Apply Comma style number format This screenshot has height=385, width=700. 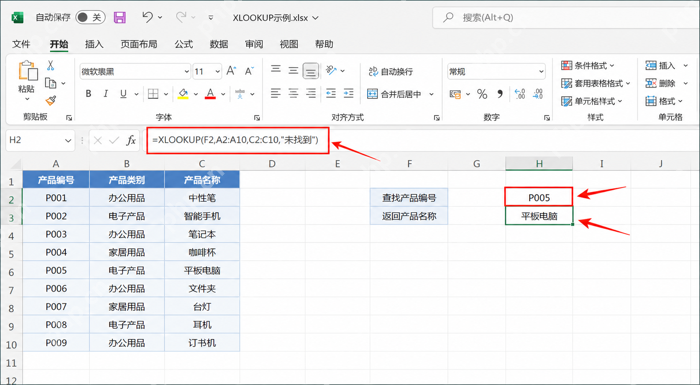pos(500,94)
